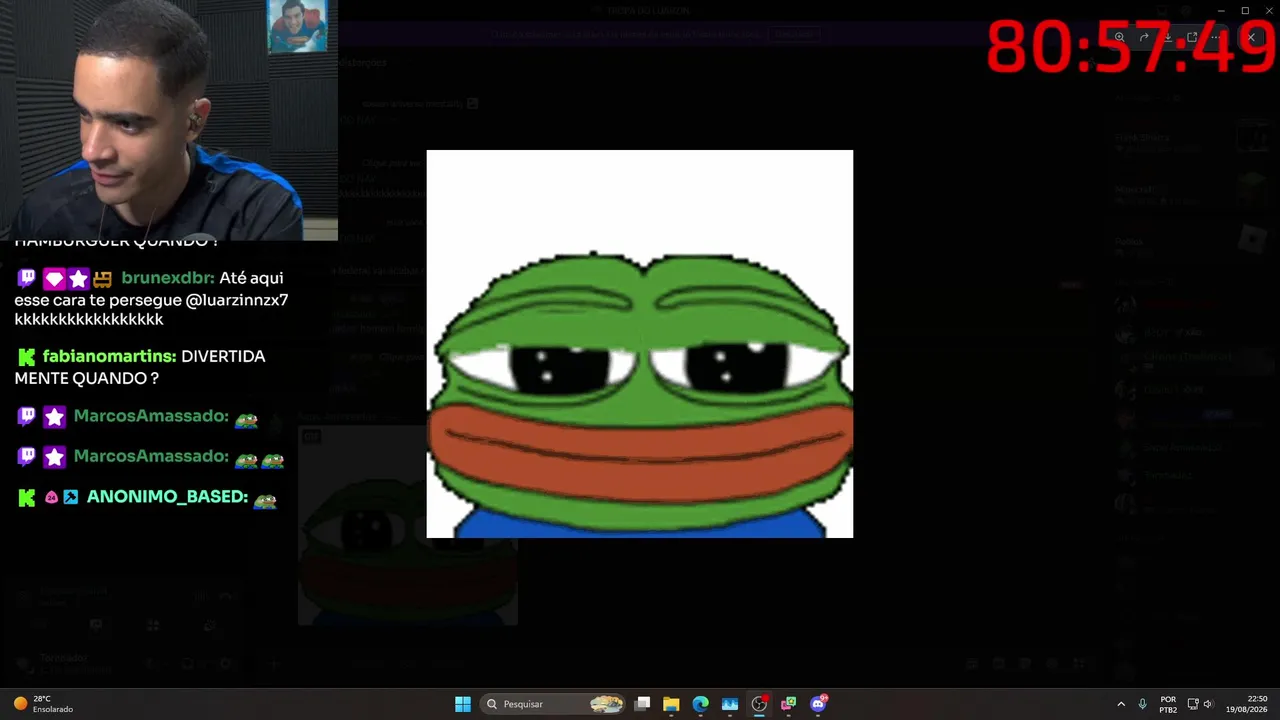The width and height of the screenshot is (1280, 720).
Task: Launch Microsoft Edge from the taskbar
Action: point(700,704)
